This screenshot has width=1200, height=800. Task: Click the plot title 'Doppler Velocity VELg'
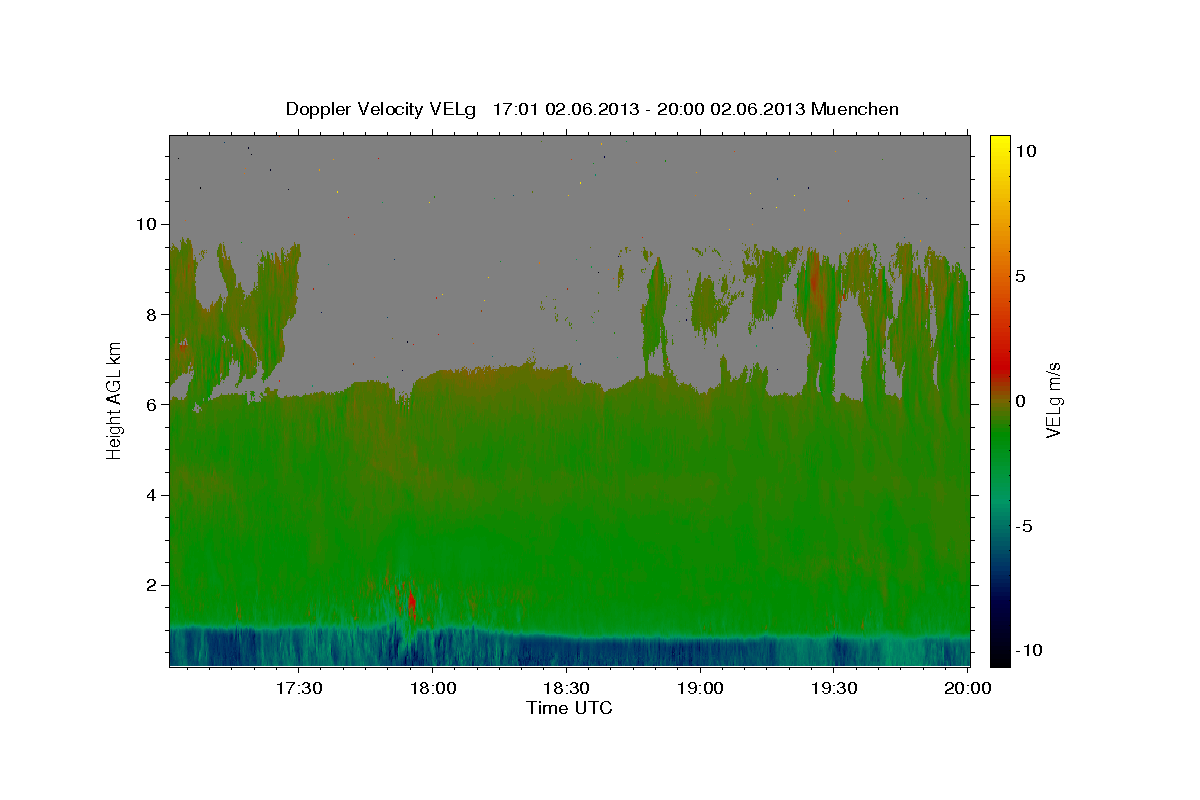(383, 109)
